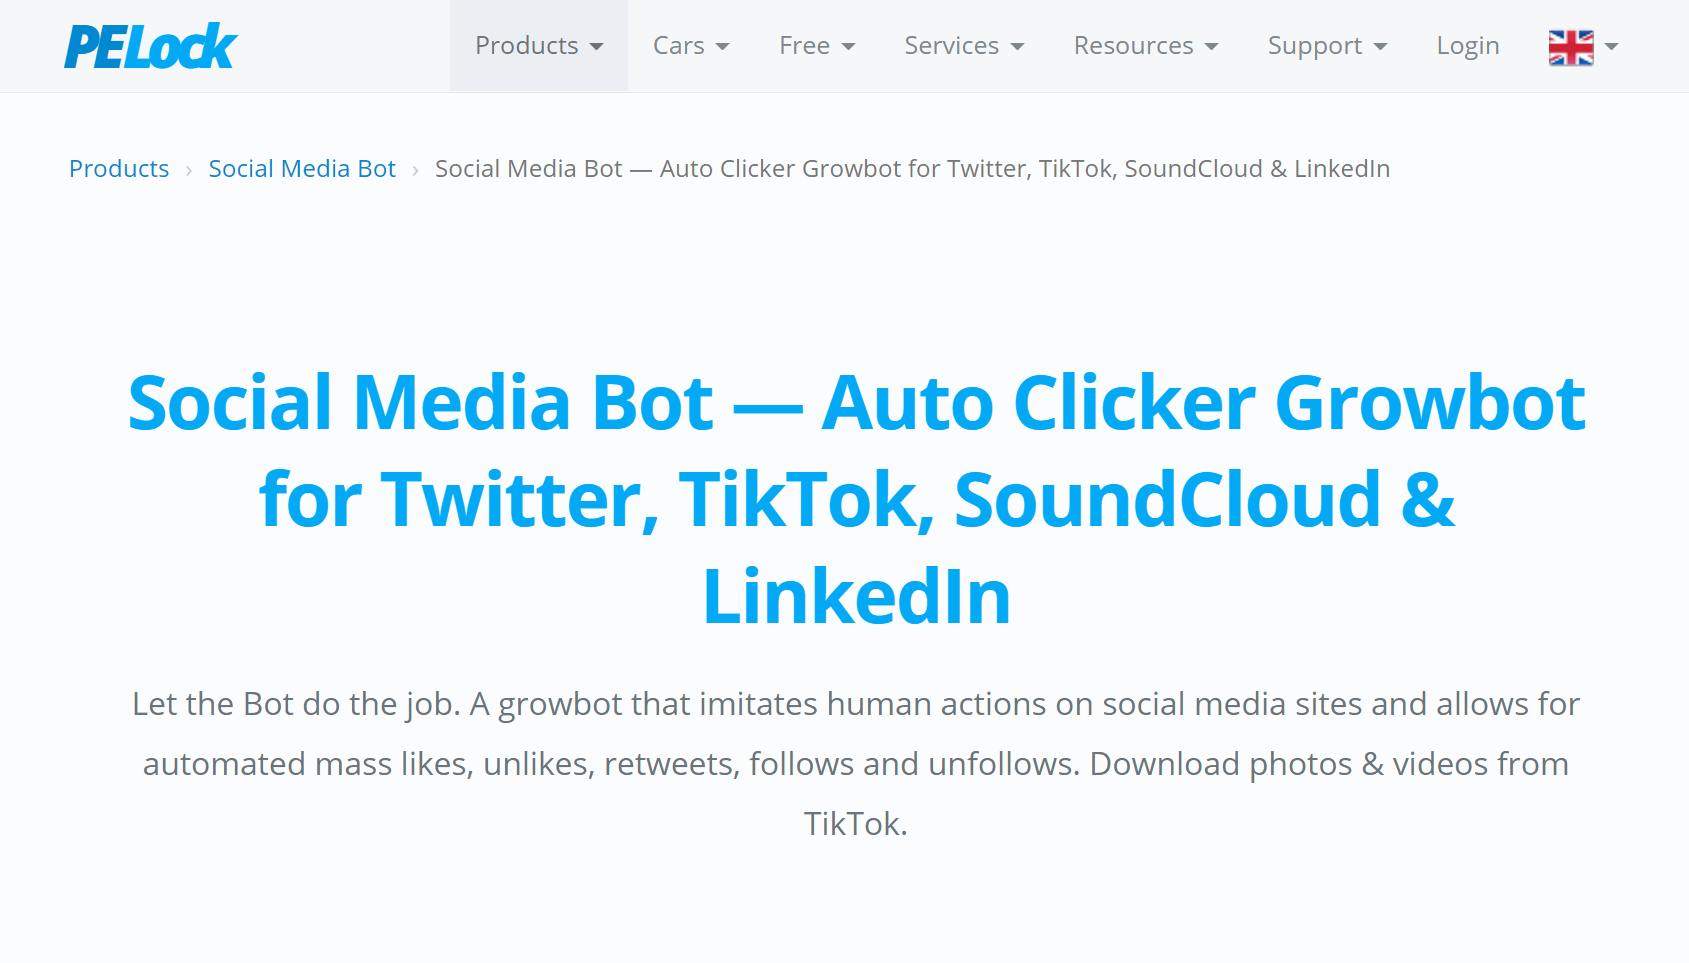The width and height of the screenshot is (1689, 963).
Task: Click the Products menu chevron arrow
Action: pyautogui.click(x=598, y=46)
